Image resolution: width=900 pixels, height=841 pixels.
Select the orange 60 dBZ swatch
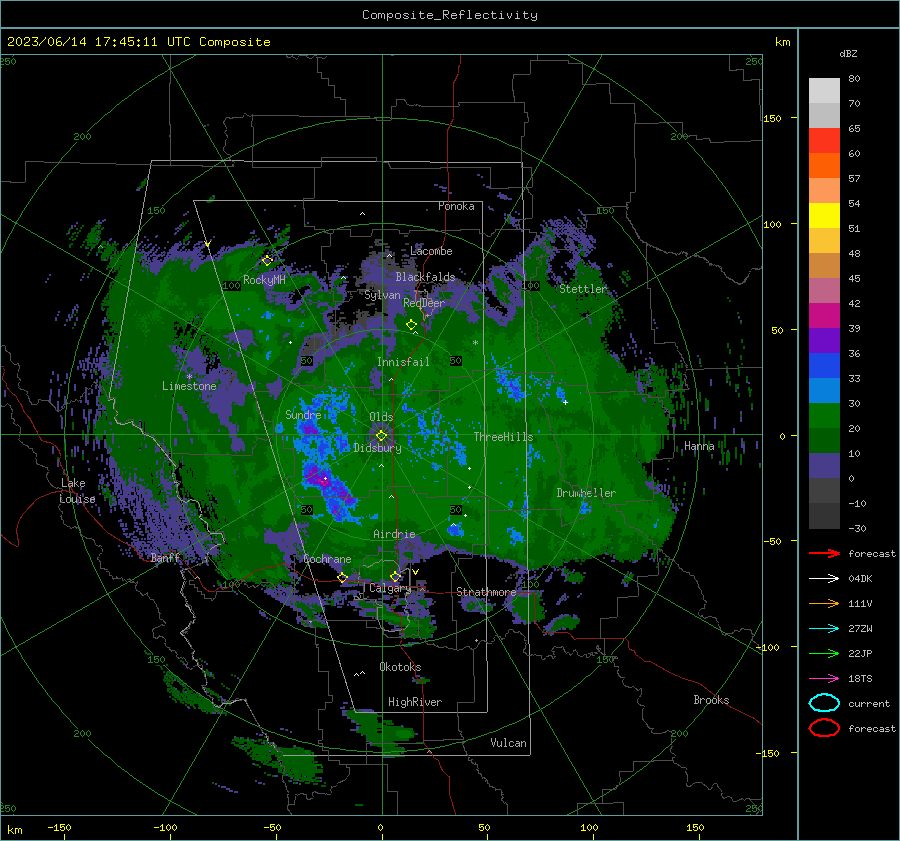click(x=824, y=166)
